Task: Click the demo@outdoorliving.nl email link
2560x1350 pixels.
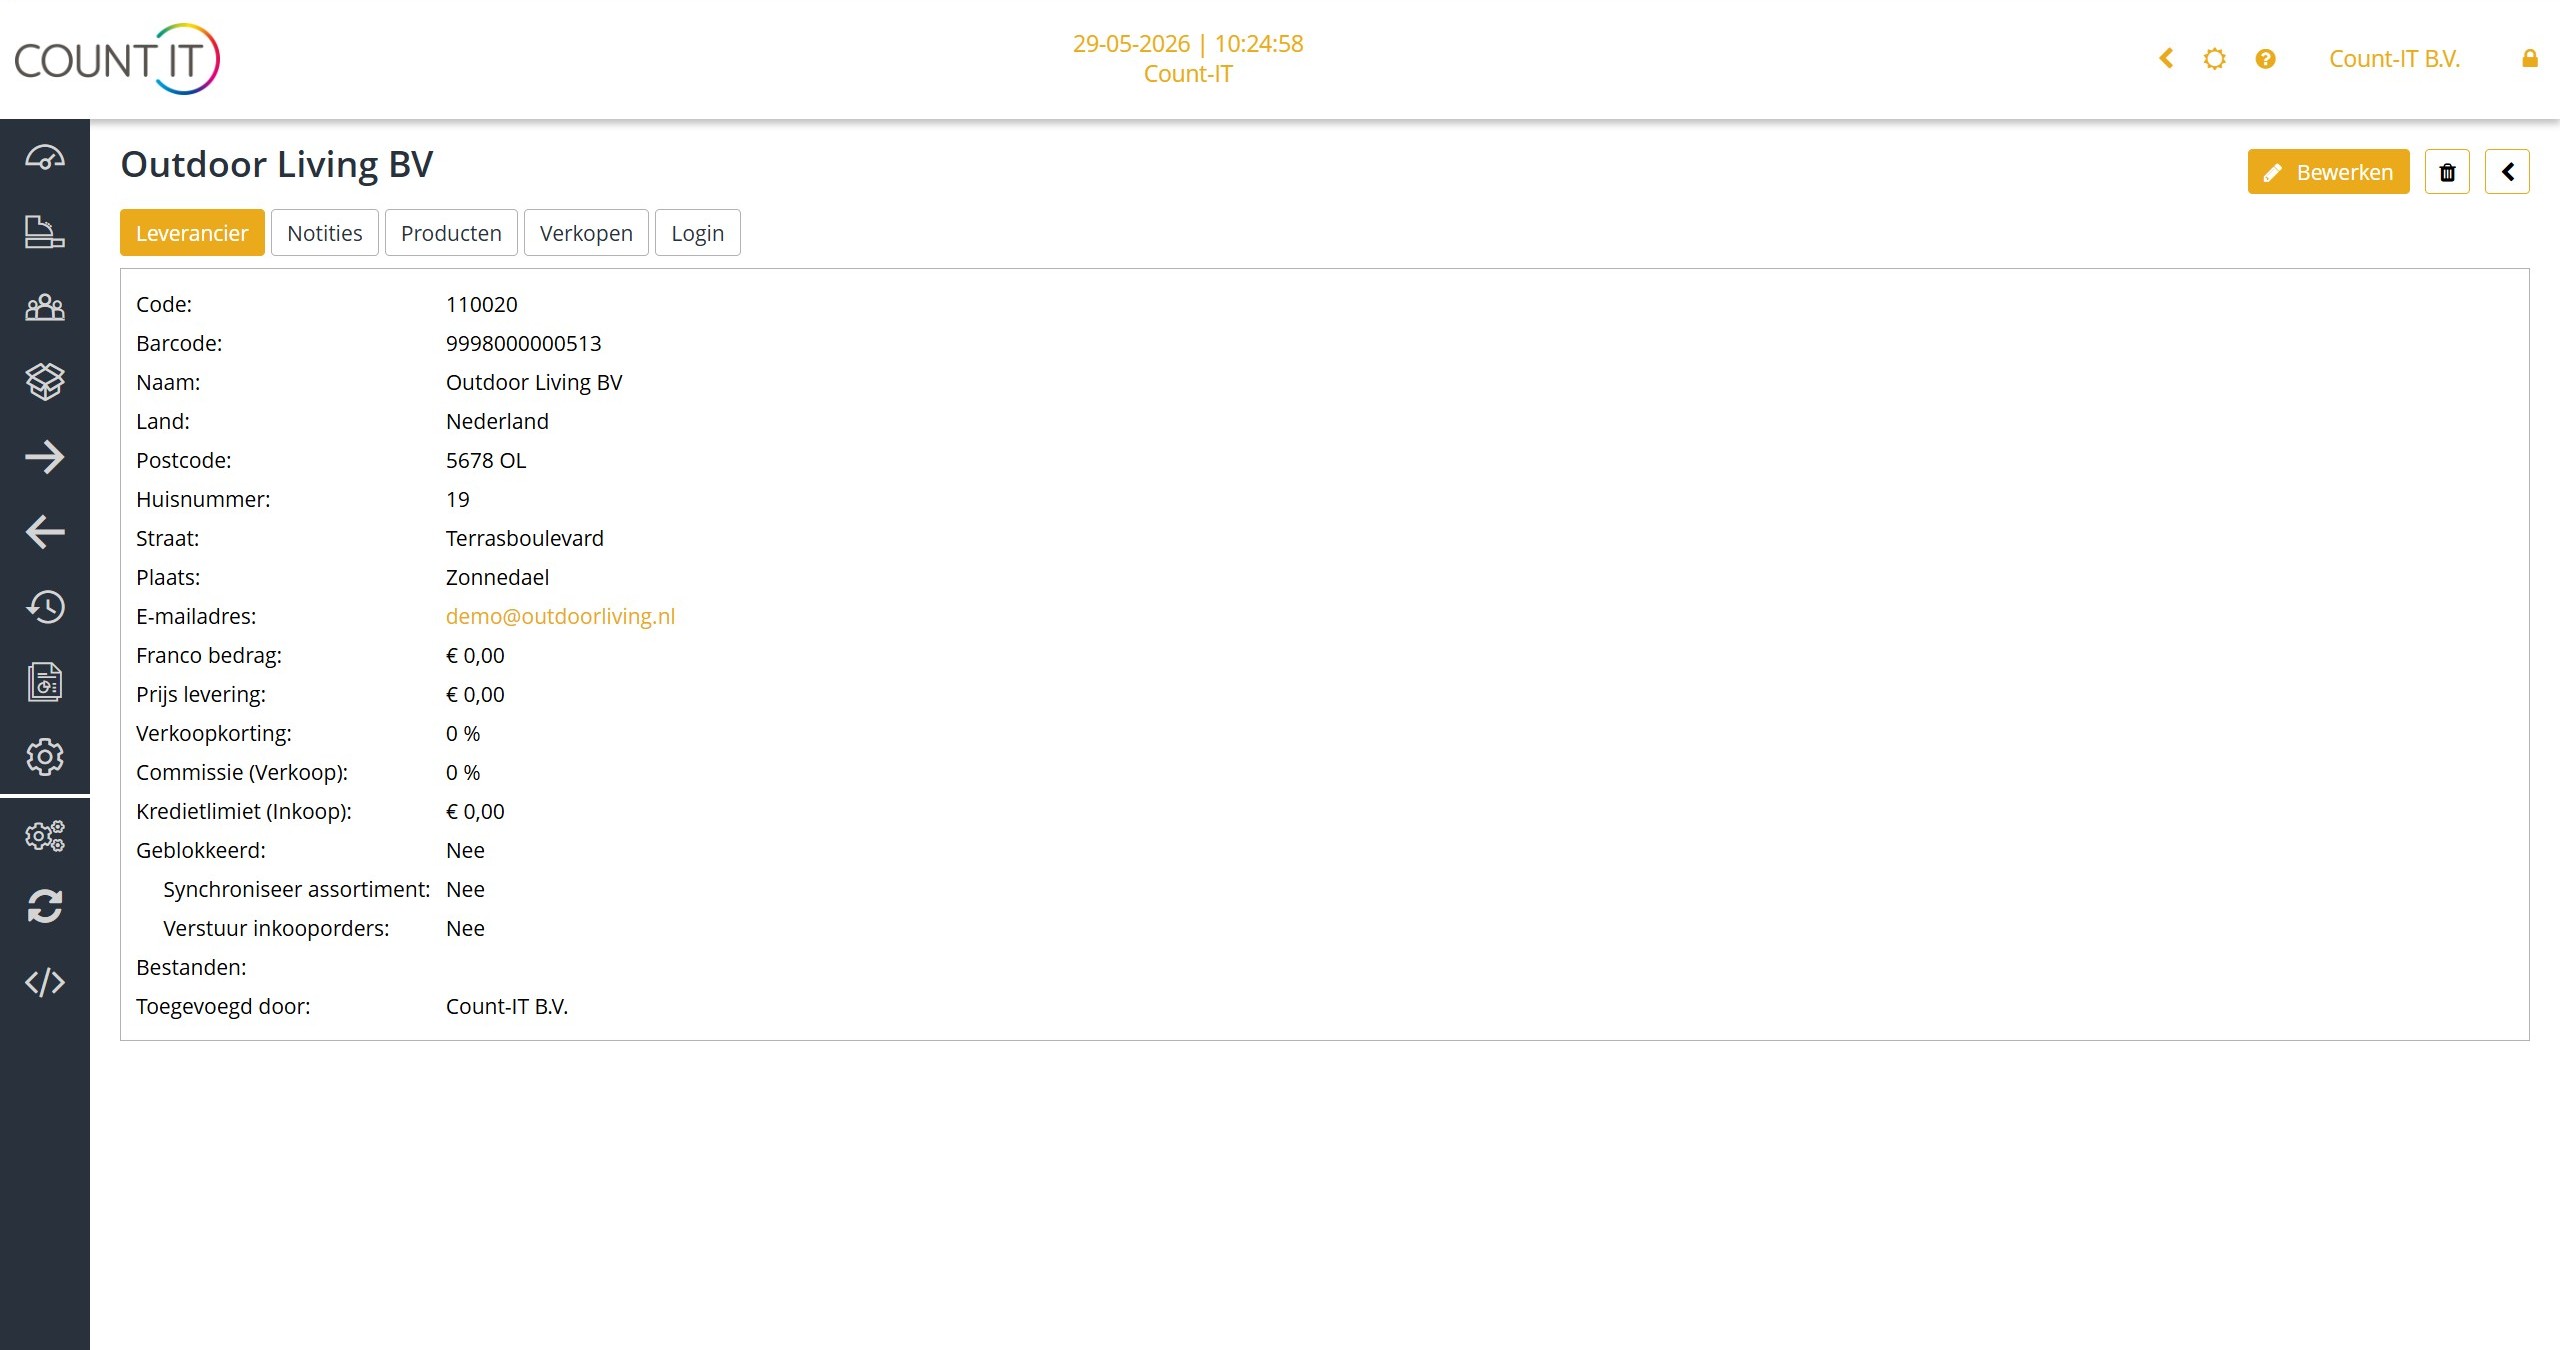Action: pos(560,617)
